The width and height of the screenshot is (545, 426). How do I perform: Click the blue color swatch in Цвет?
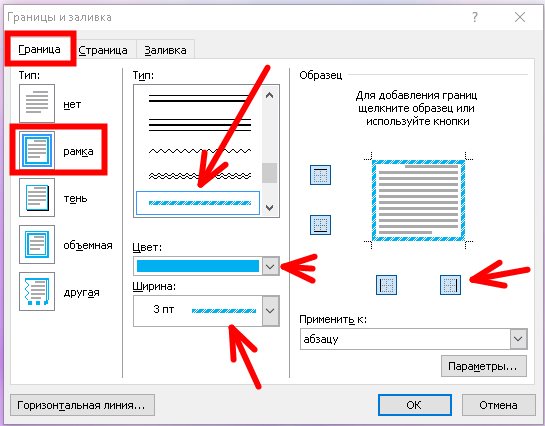pos(198,266)
